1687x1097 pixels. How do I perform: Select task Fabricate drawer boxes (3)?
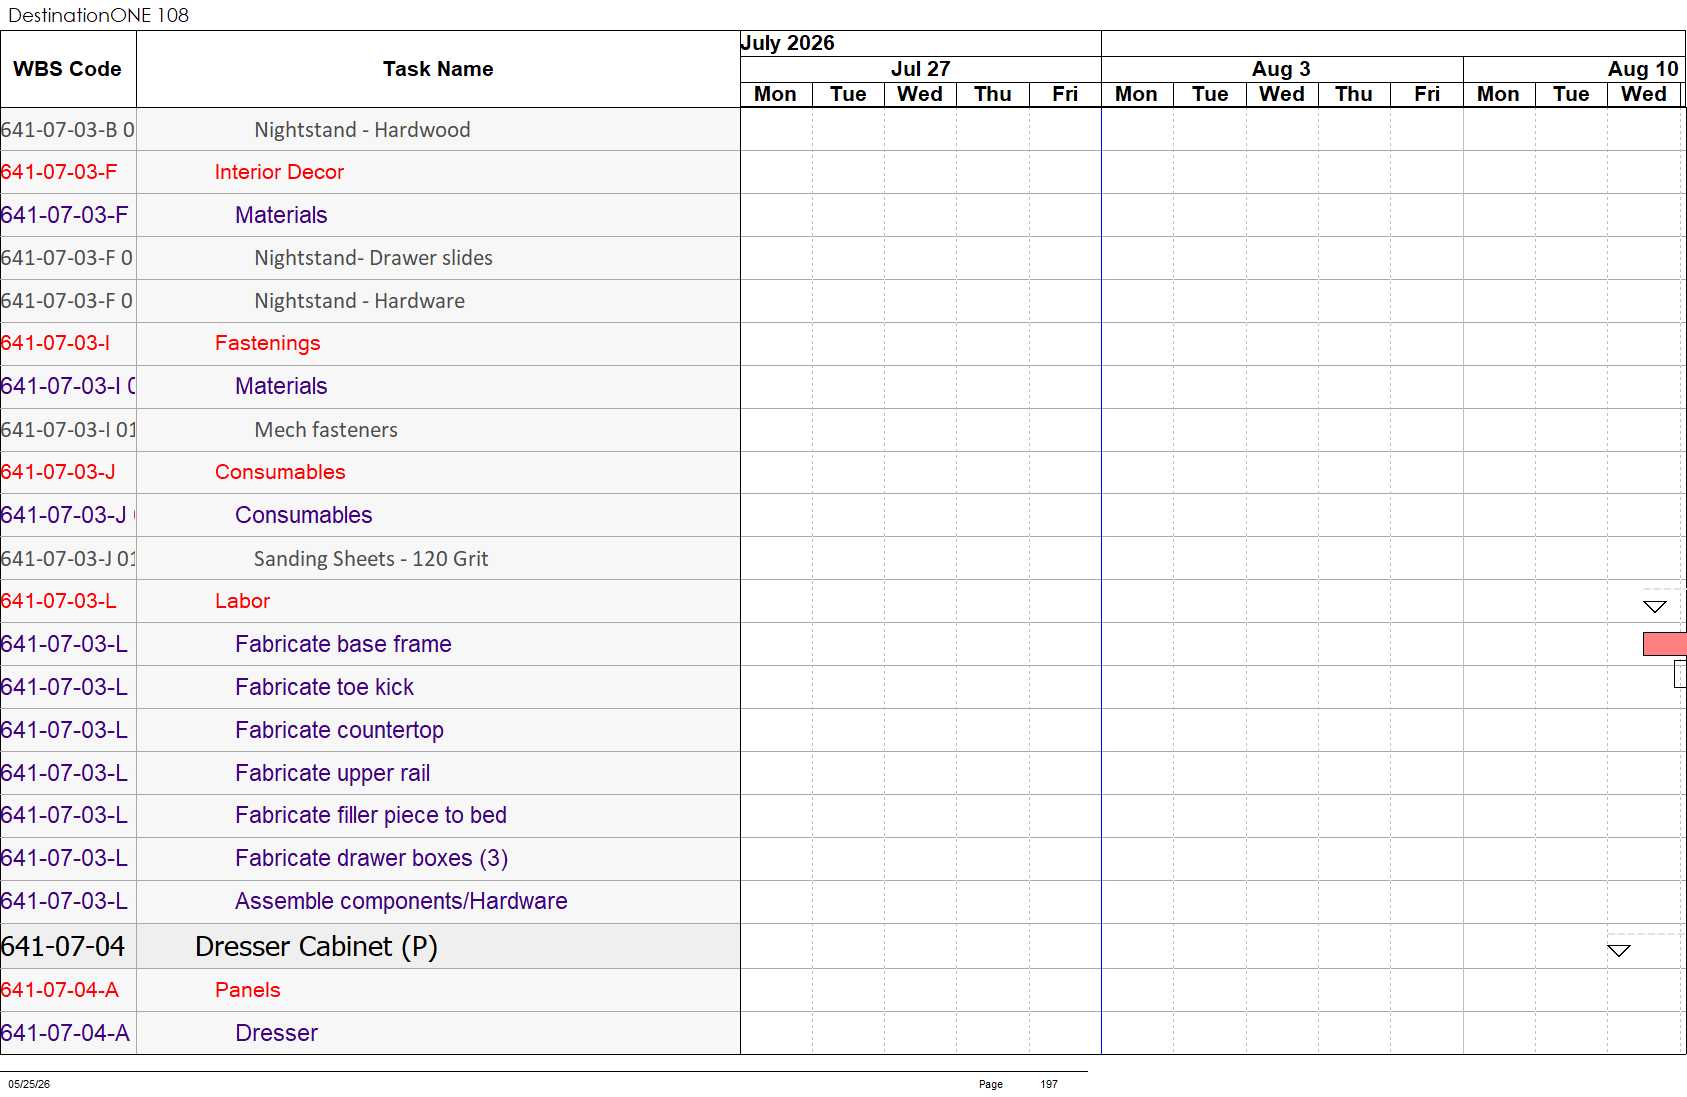coord(371,858)
